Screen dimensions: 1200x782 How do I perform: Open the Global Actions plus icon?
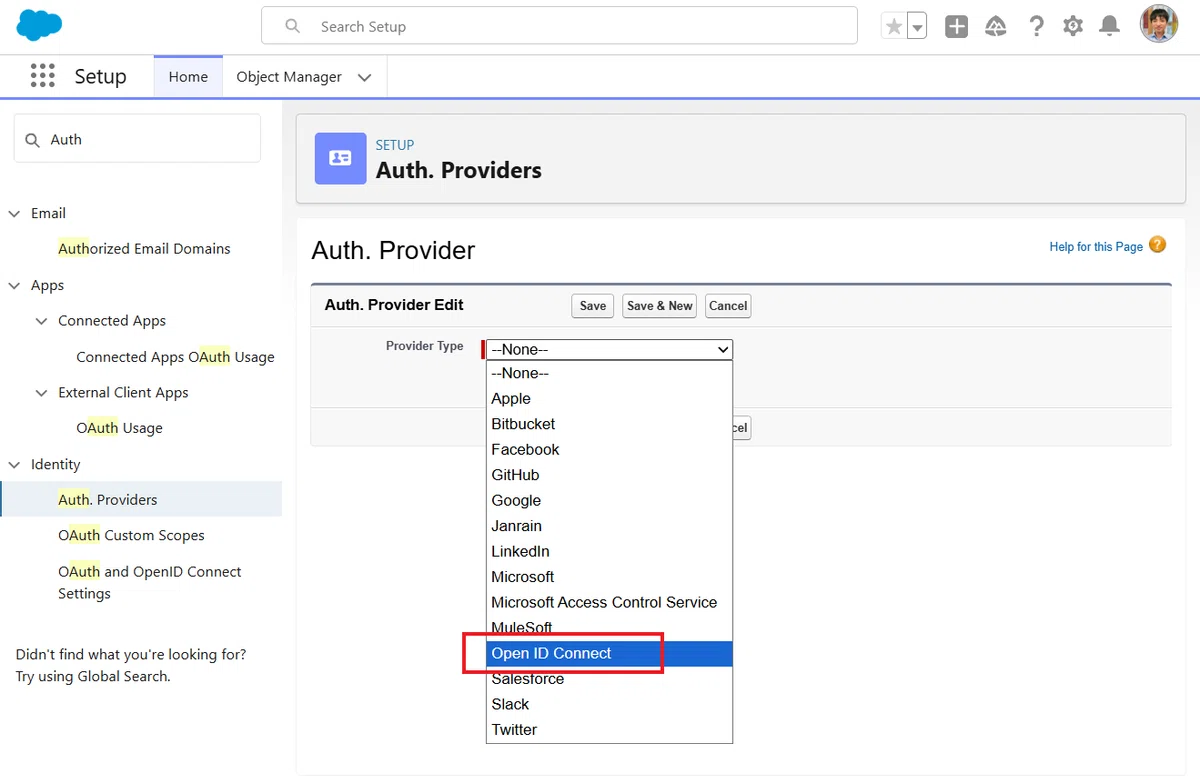click(x=957, y=27)
